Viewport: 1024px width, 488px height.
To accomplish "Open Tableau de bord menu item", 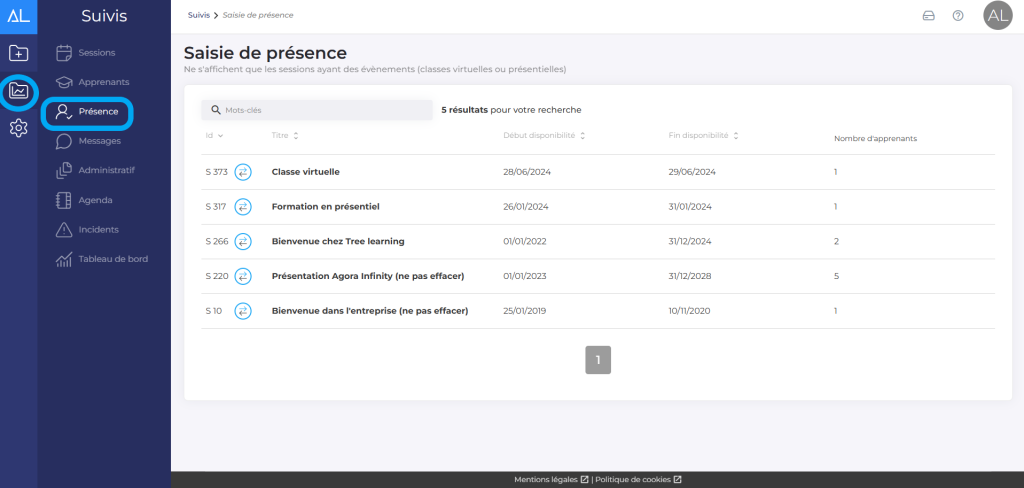I will pos(113,259).
